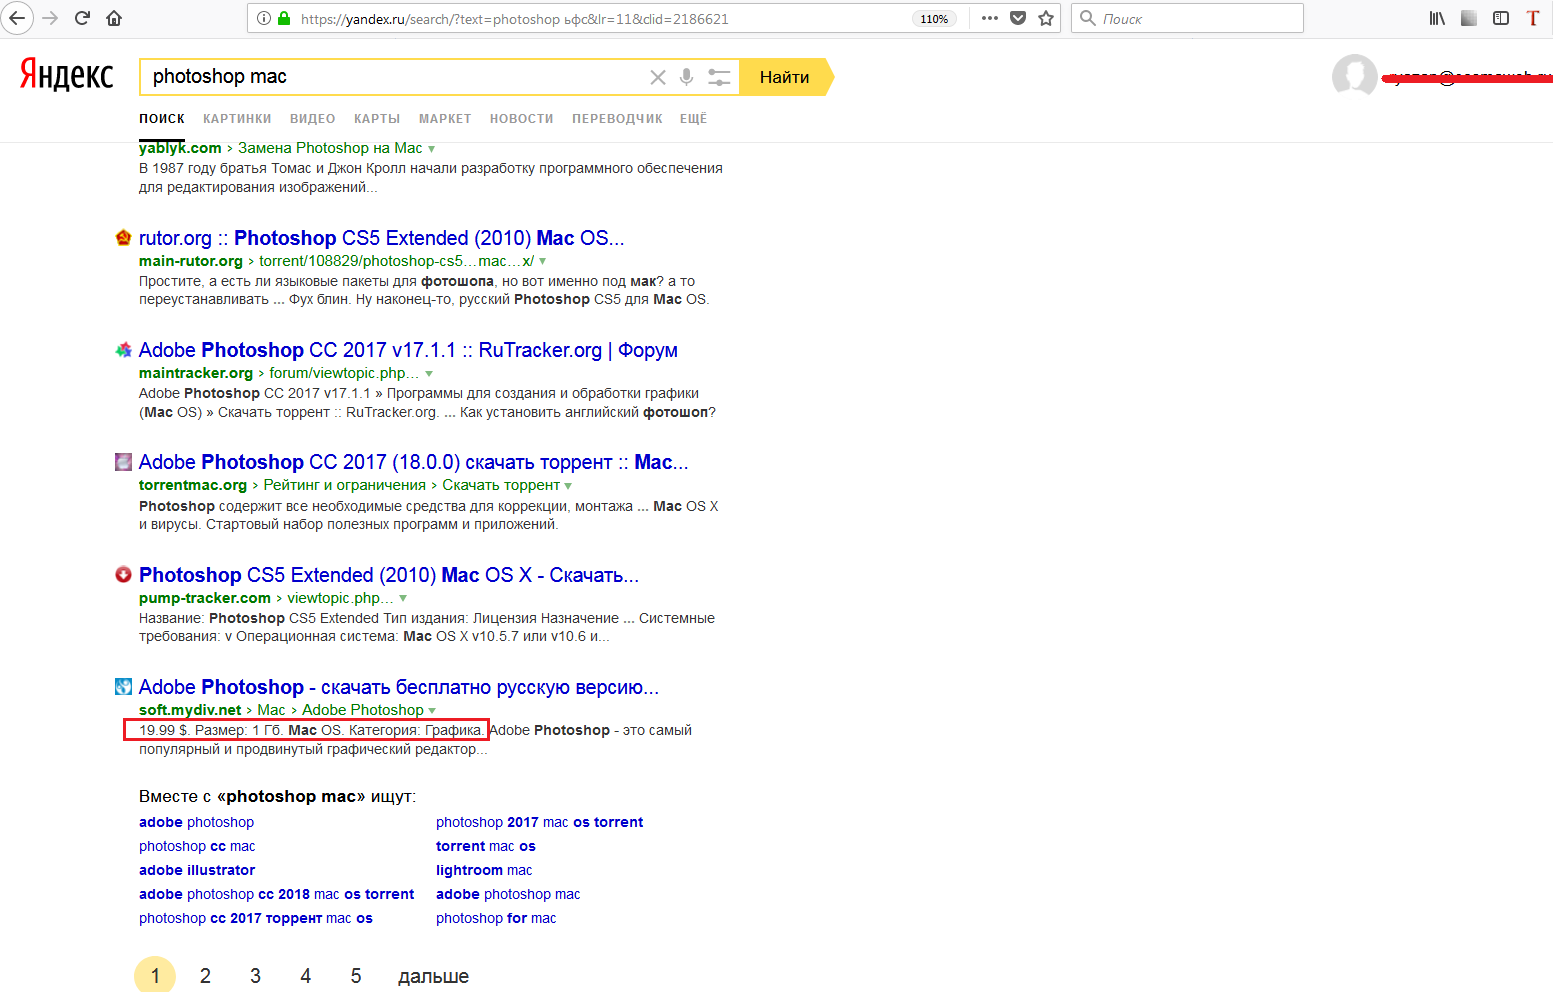
Task: Open Adobe Photoshop CC 2017 RuTracker result
Action: [x=408, y=350]
